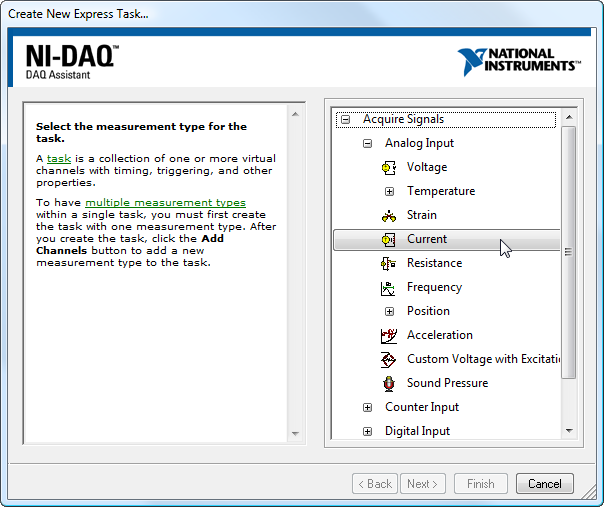Click the Sound Pressure microphone icon
The image size is (604, 507).
click(389, 384)
